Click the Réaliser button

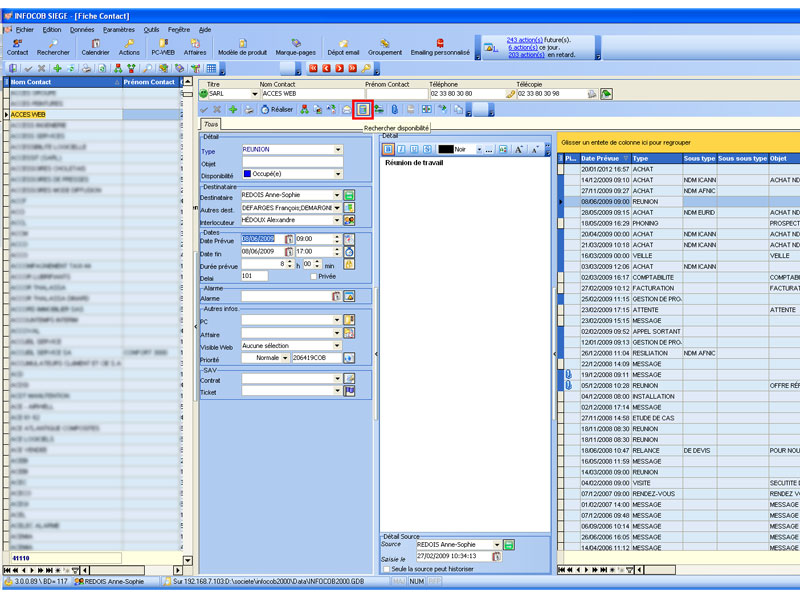[x=276, y=109]
